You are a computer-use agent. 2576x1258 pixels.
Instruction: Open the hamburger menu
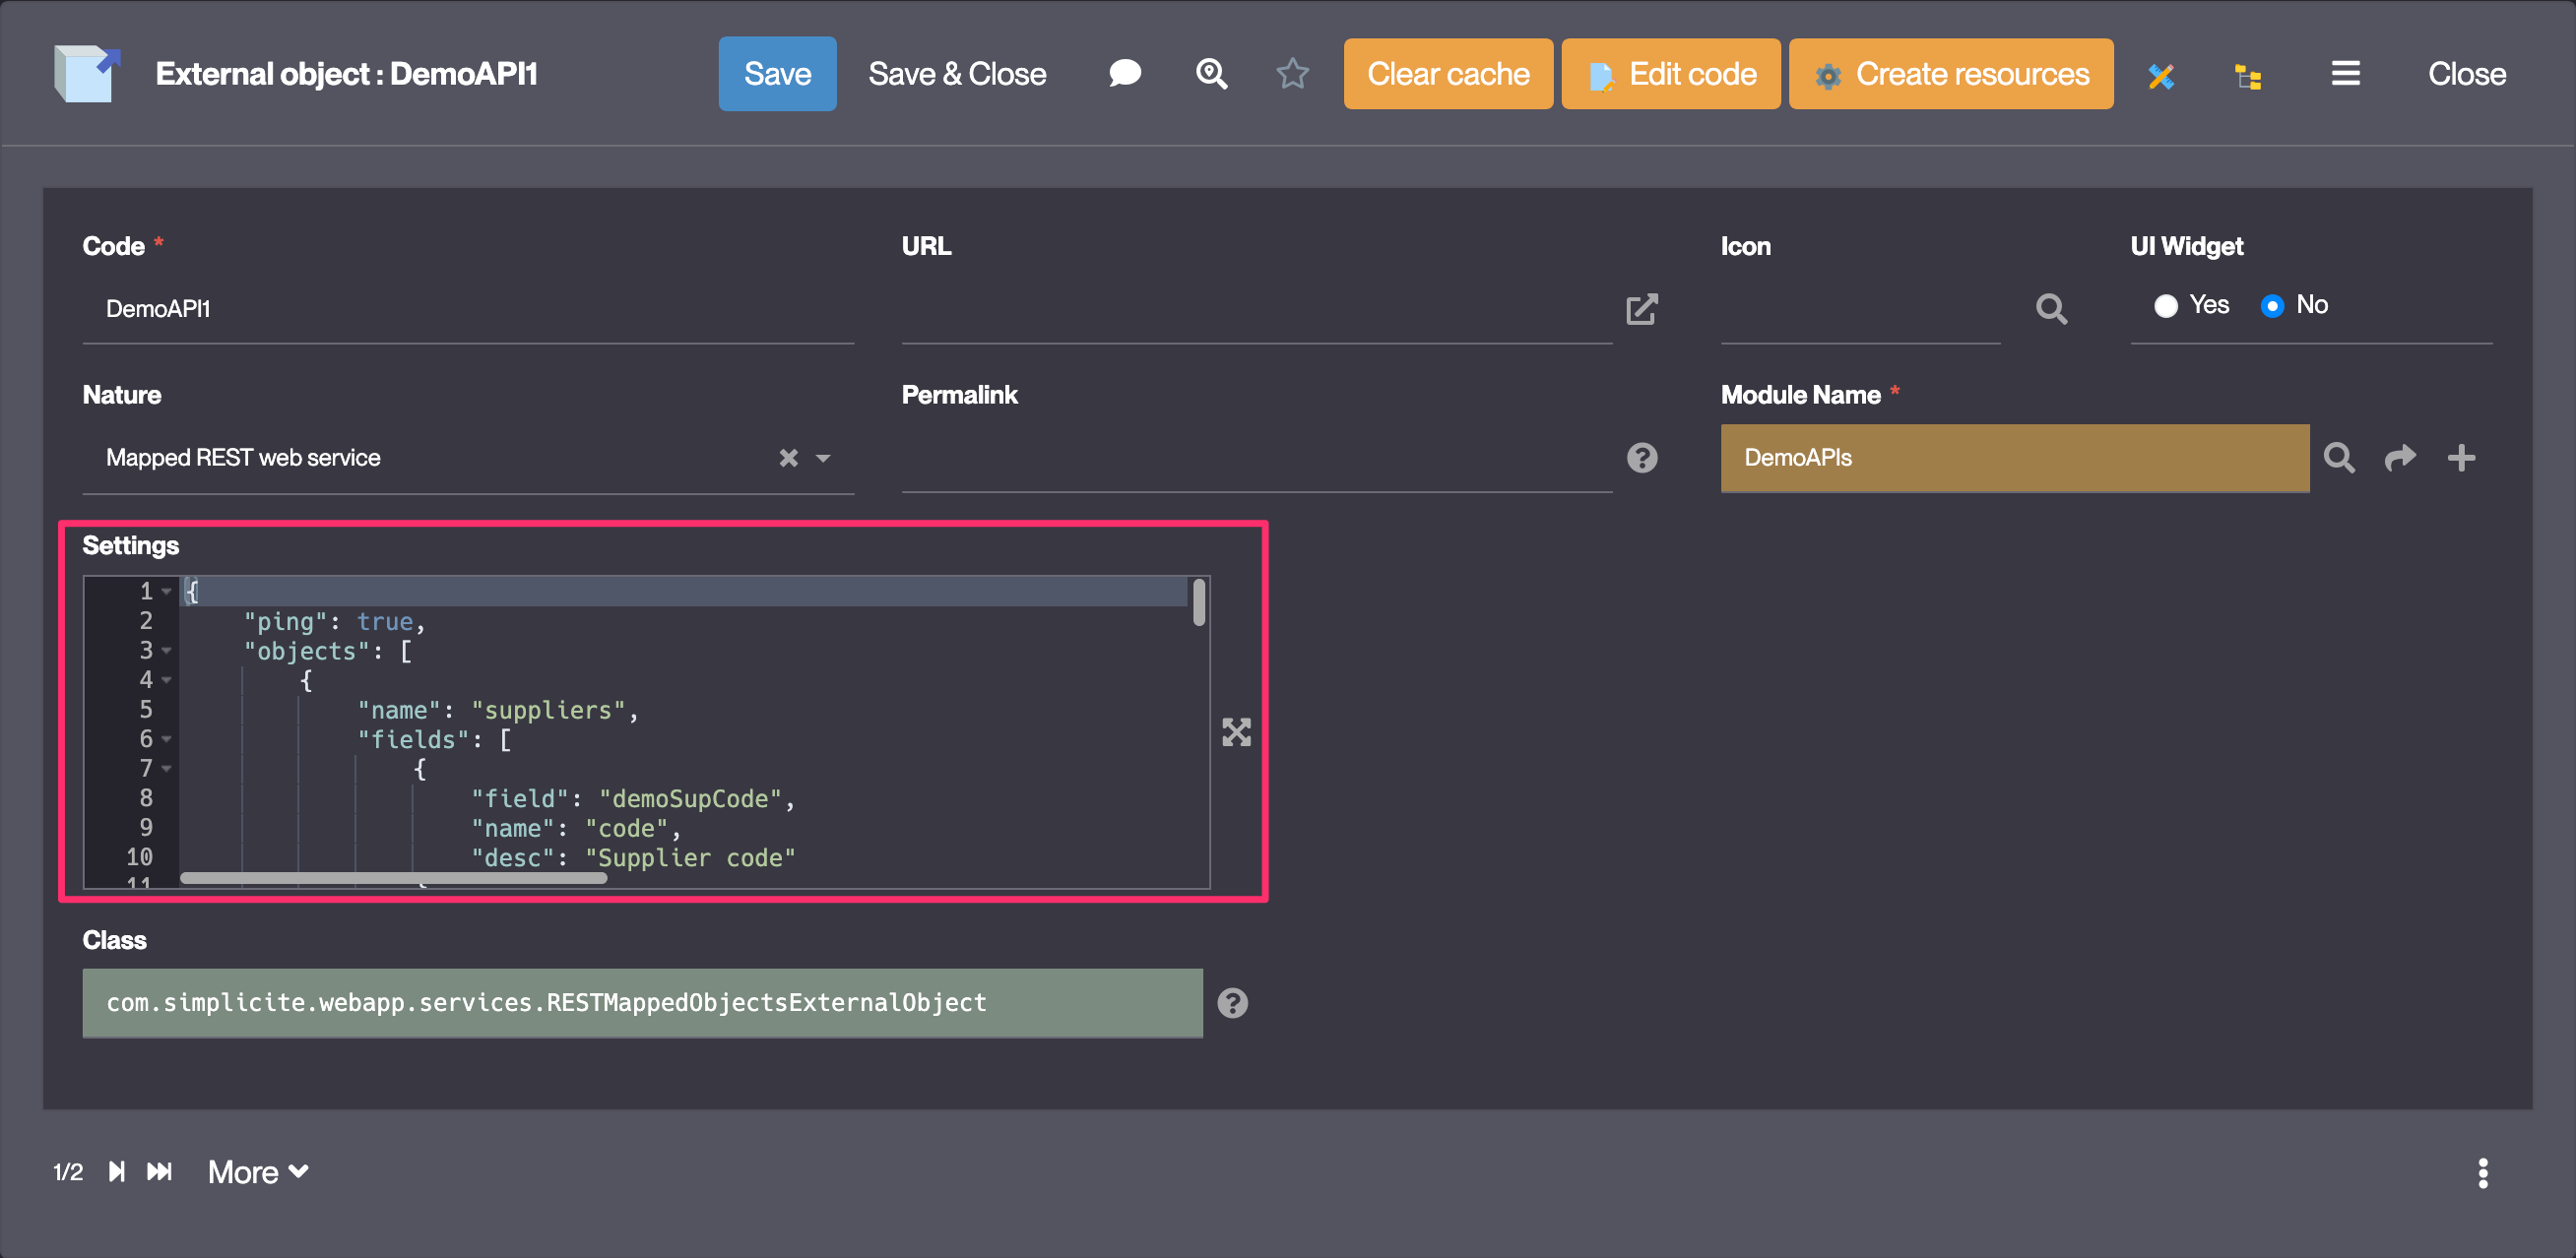click(2345, 74)
